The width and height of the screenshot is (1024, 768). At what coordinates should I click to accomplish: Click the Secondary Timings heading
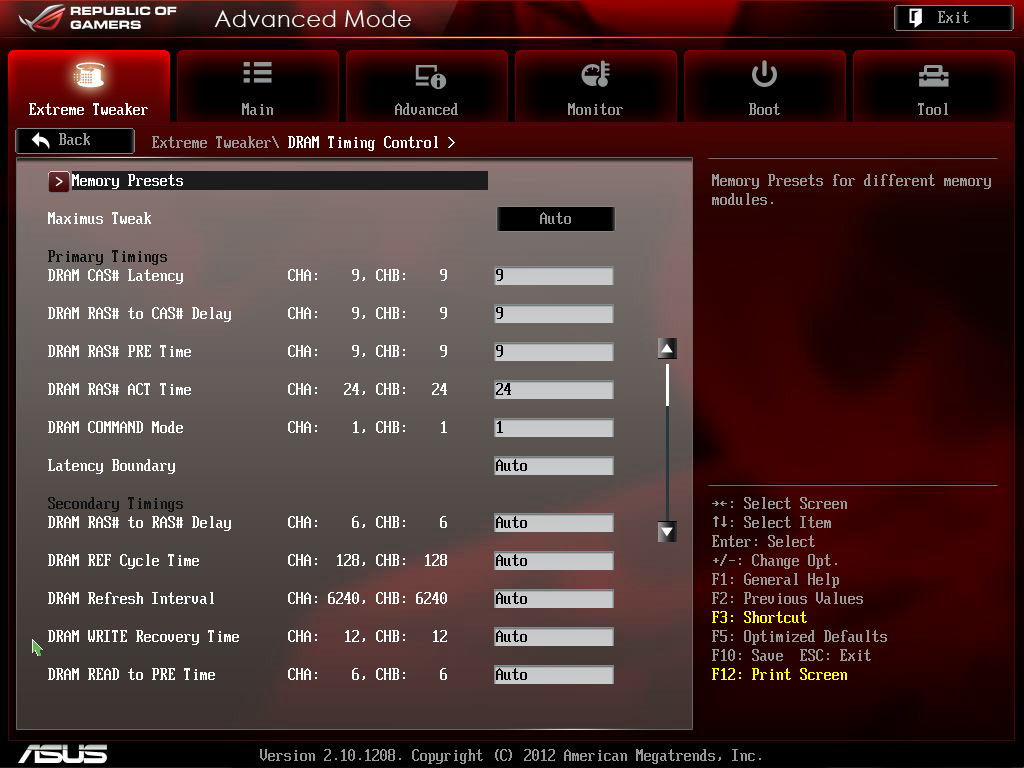(x=116, y=504)
